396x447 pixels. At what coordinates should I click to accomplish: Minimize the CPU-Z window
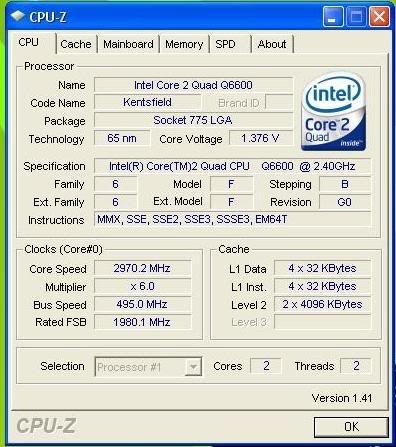click(333, 17)
